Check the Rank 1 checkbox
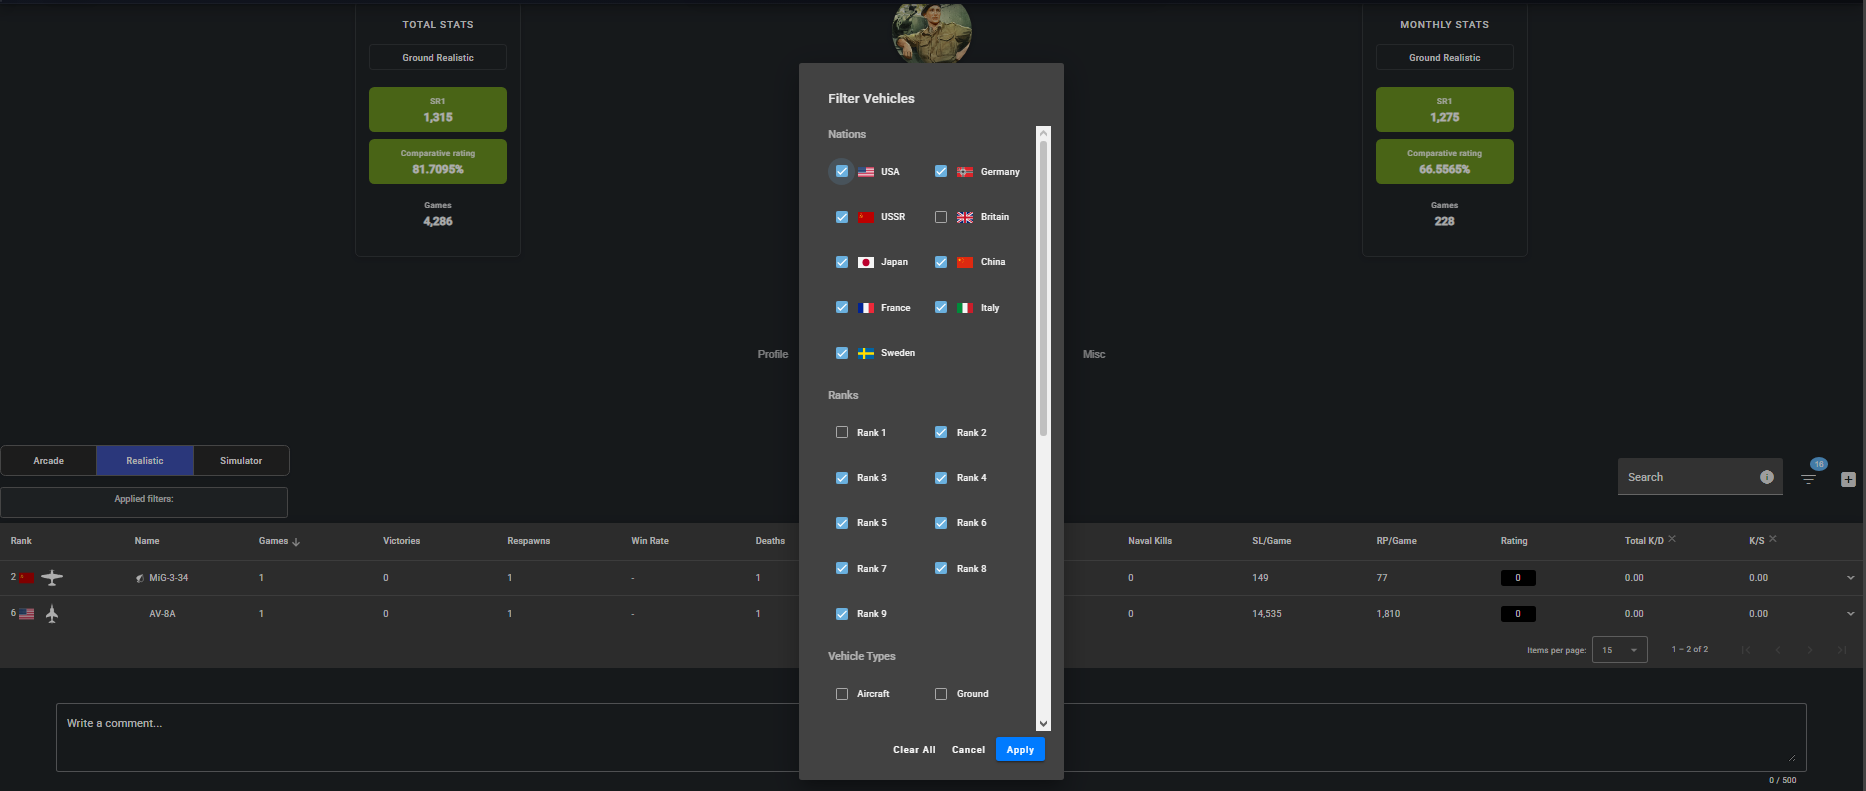1866x791 pixels. [x=842, y=433]
